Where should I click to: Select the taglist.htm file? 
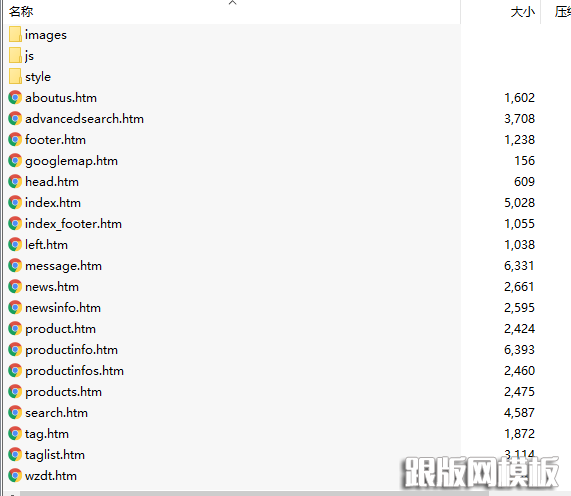55,455
